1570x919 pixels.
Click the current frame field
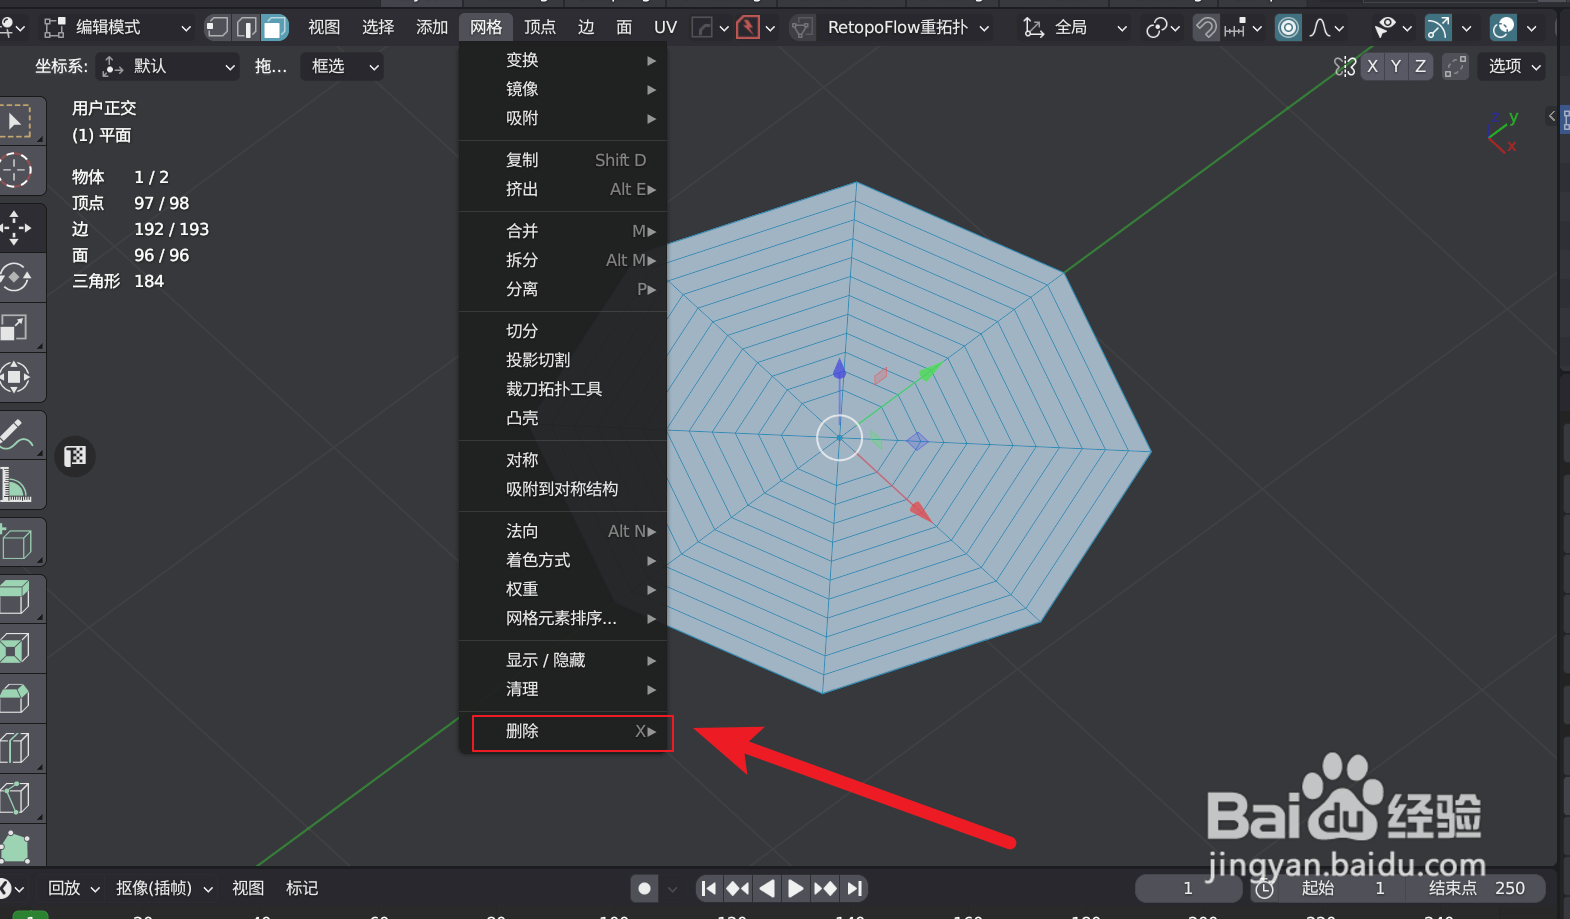coord(1188,888)
